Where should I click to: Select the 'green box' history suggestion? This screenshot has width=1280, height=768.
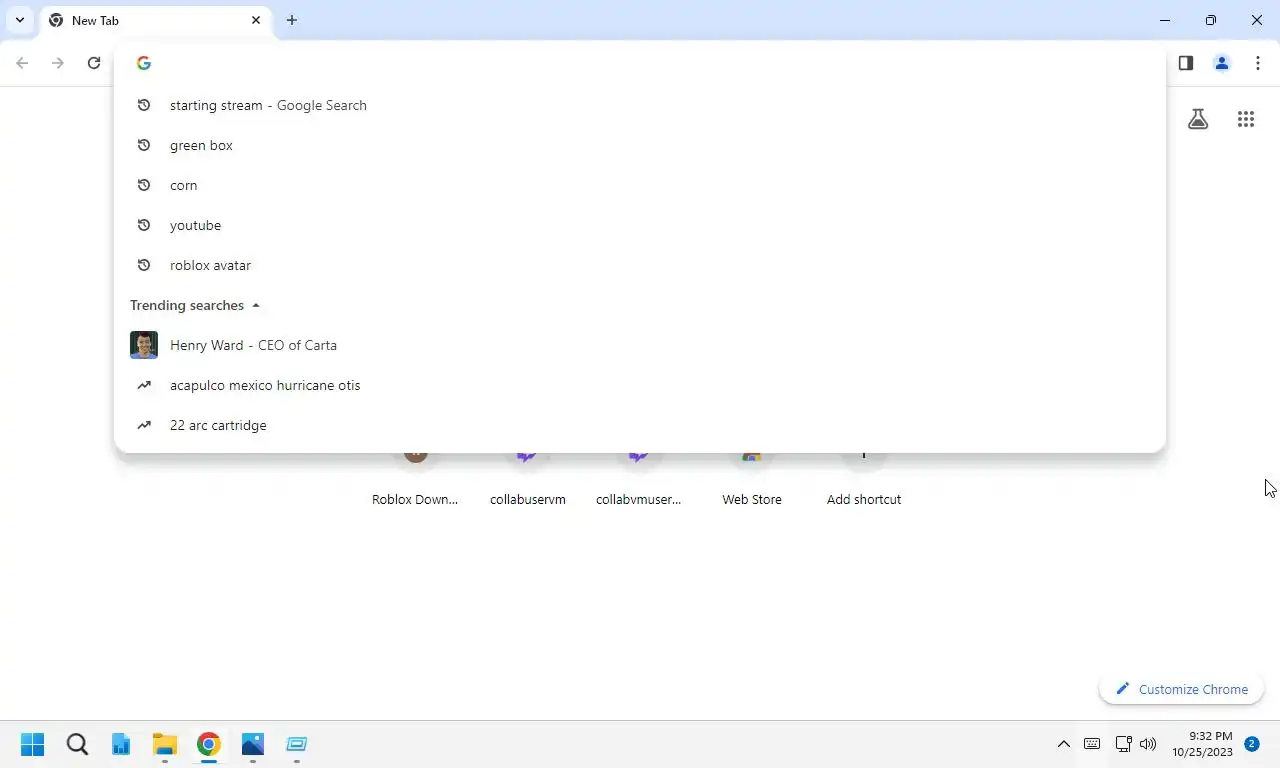point(640,145)
